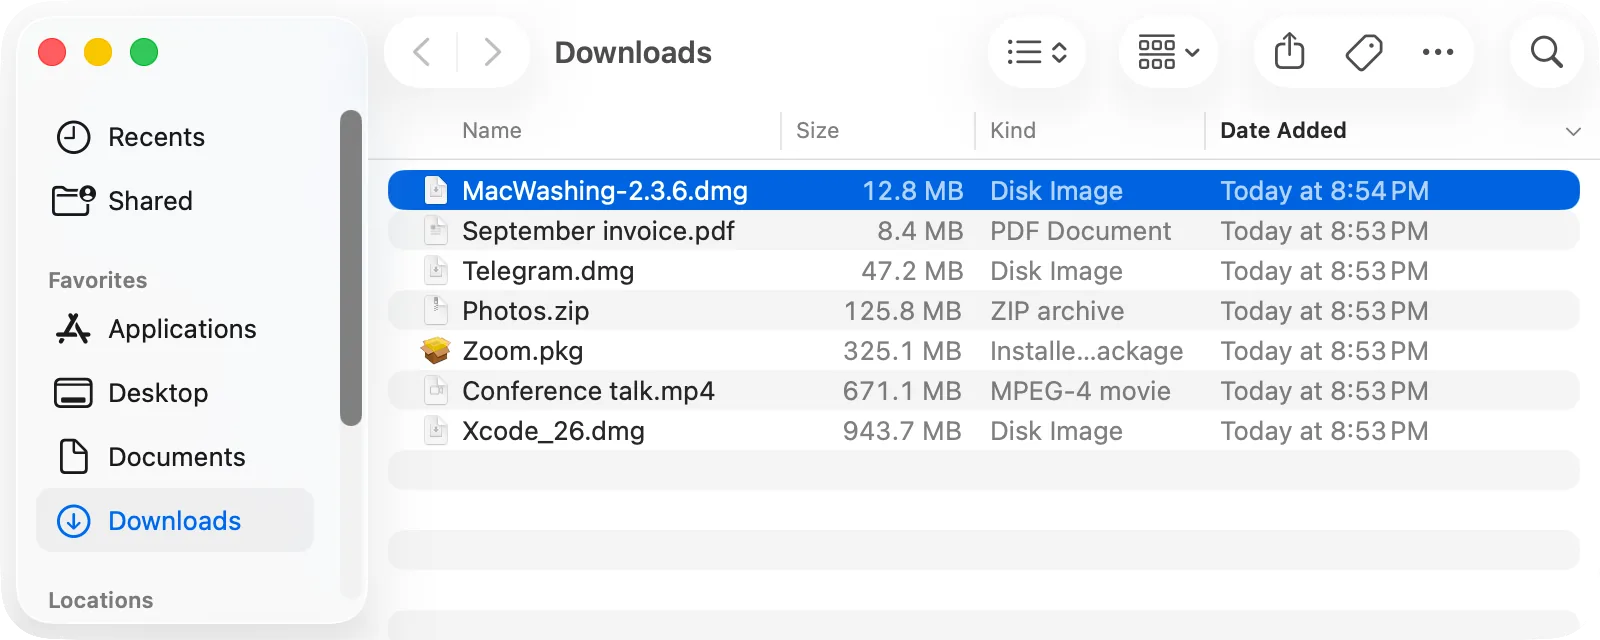
Task: Click the Share toolbar icon
Action: (1290, 52)
